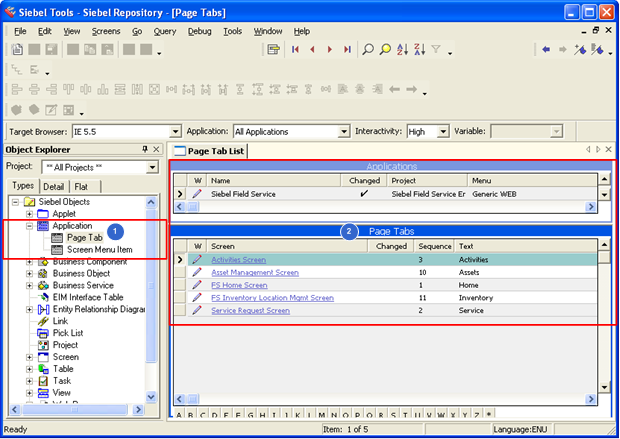Screen dimensions: 620x439
Task: Click the blue Back navigation arrow
Action: click(x=546, y=49)
